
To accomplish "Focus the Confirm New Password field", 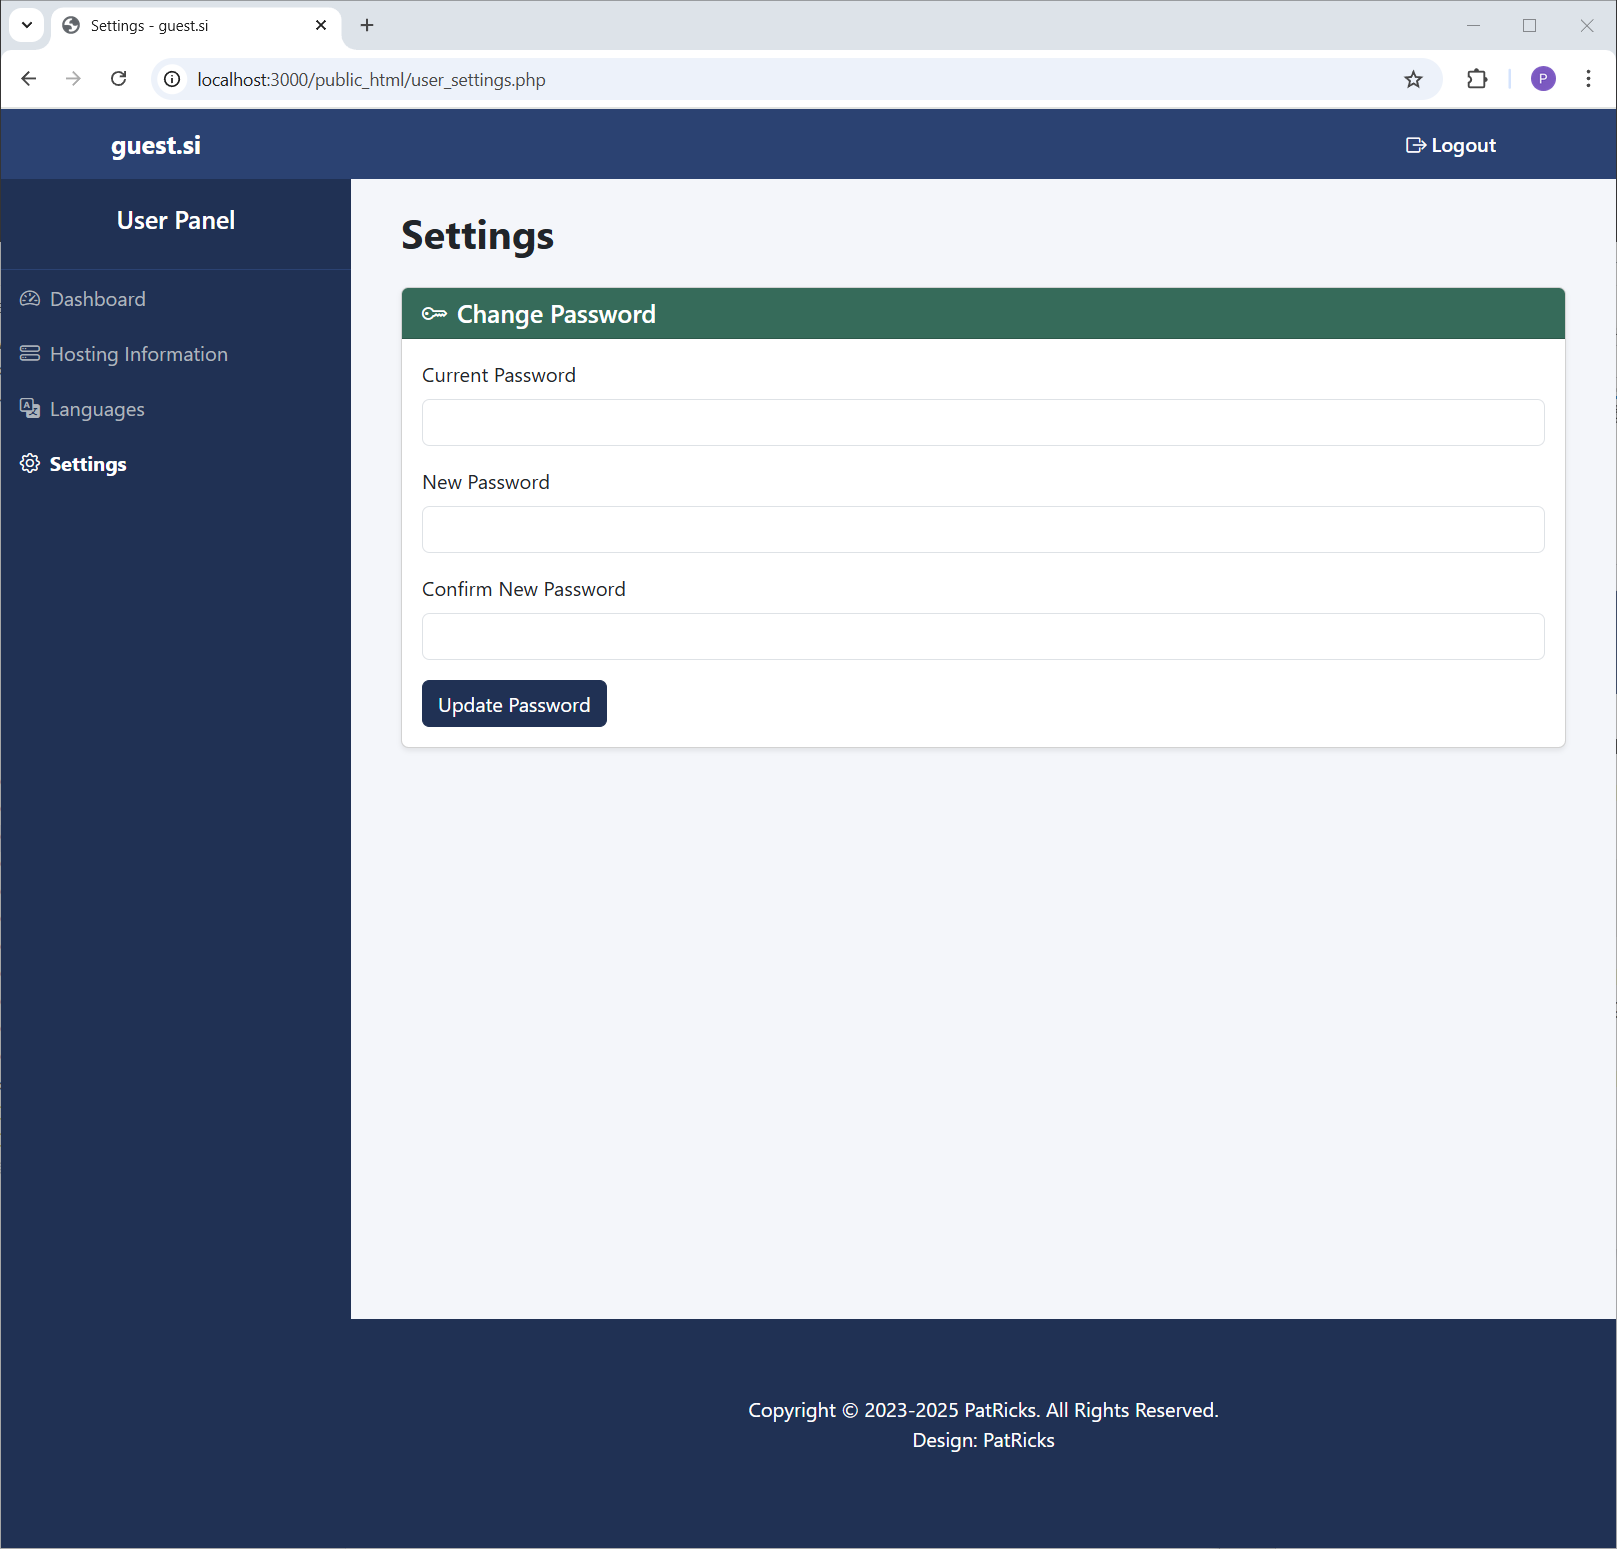I will (x=983, y=637).
